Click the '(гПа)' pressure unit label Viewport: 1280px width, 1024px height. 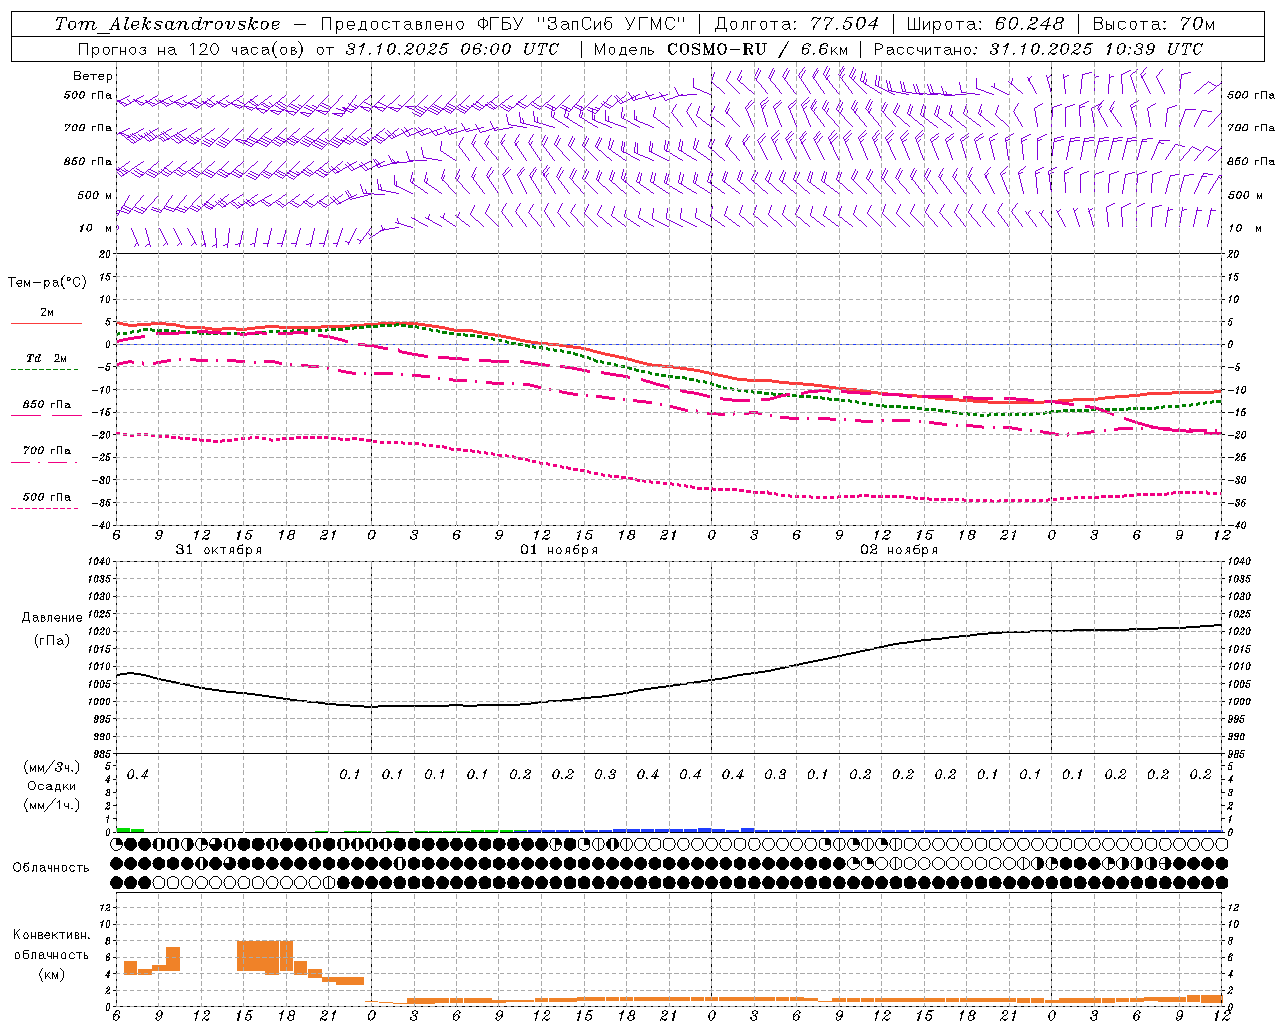point(52,641)
